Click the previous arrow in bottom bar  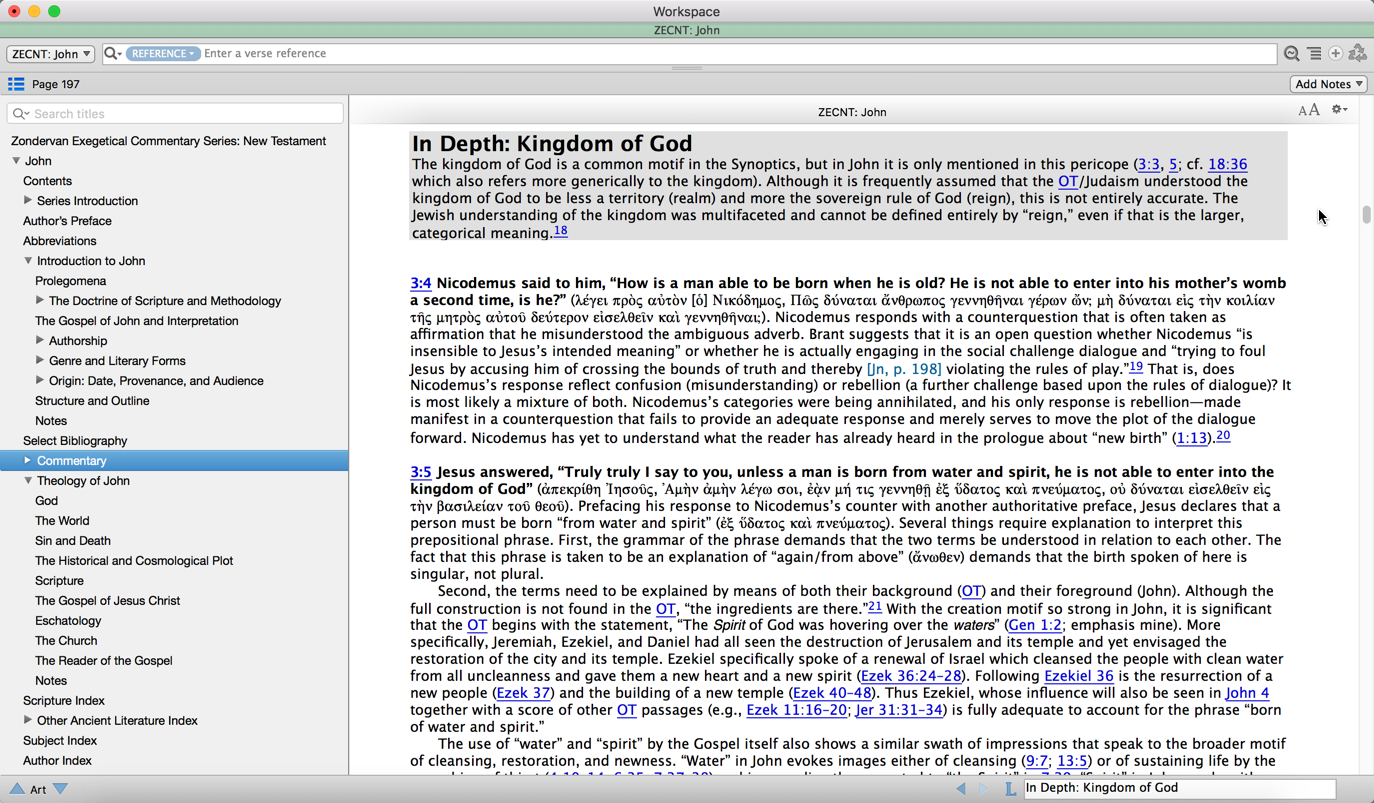pos(961,789)
